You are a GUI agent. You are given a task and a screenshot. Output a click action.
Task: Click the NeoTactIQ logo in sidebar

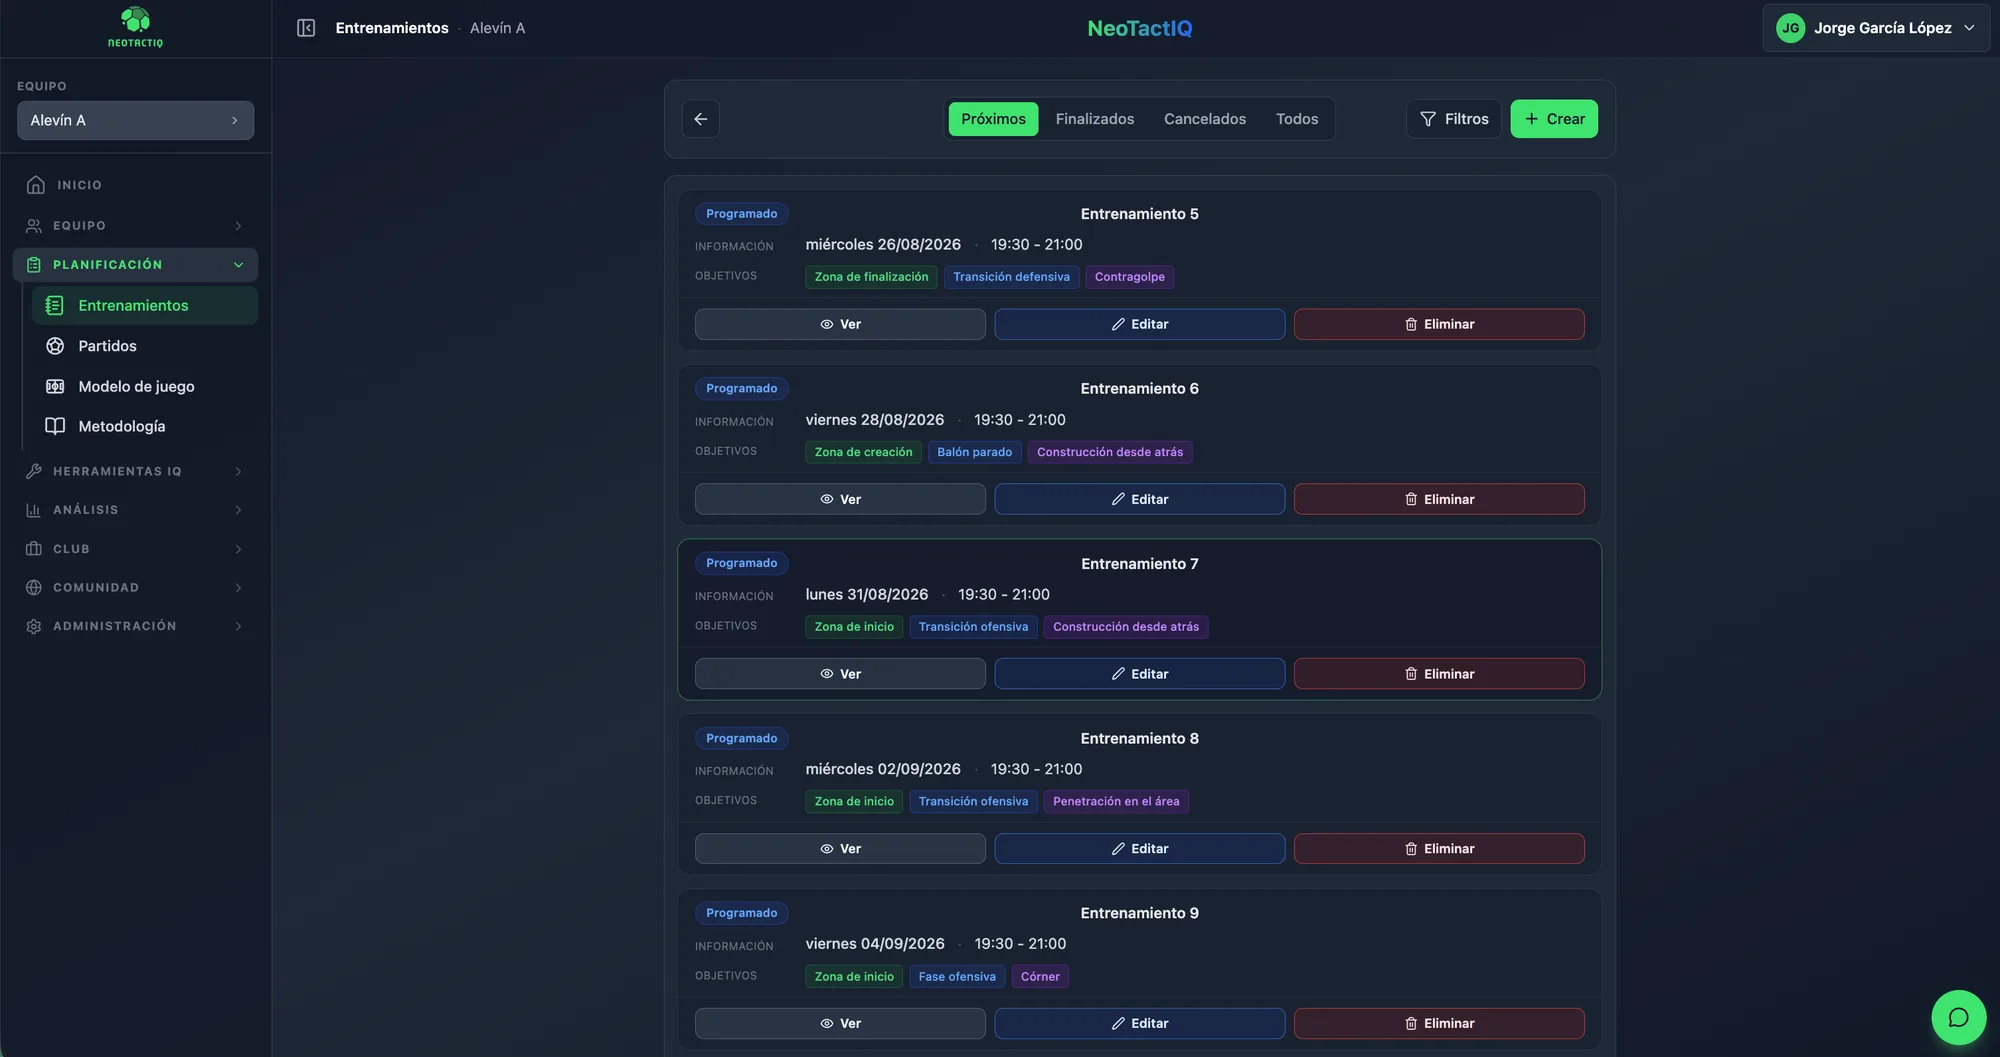(135, 27)
